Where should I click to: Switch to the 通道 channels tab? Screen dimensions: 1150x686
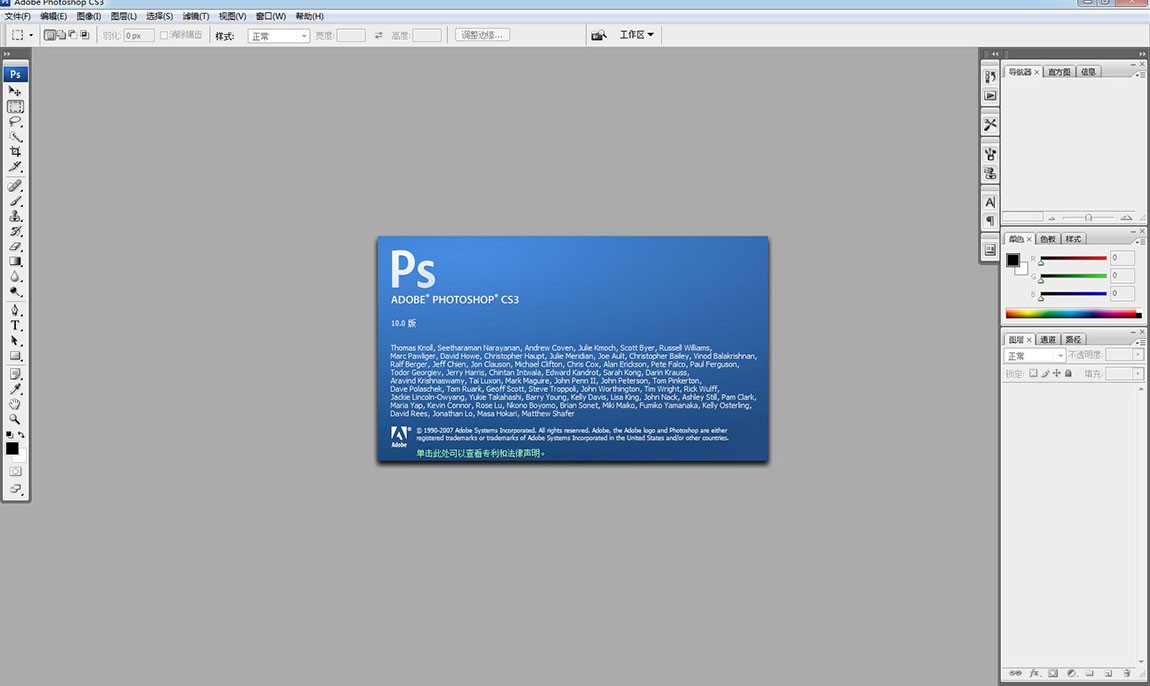(x=1047, y=339)
